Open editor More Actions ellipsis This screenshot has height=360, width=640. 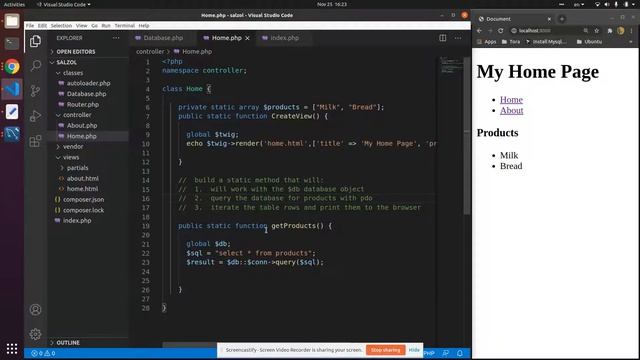[458, 38]
